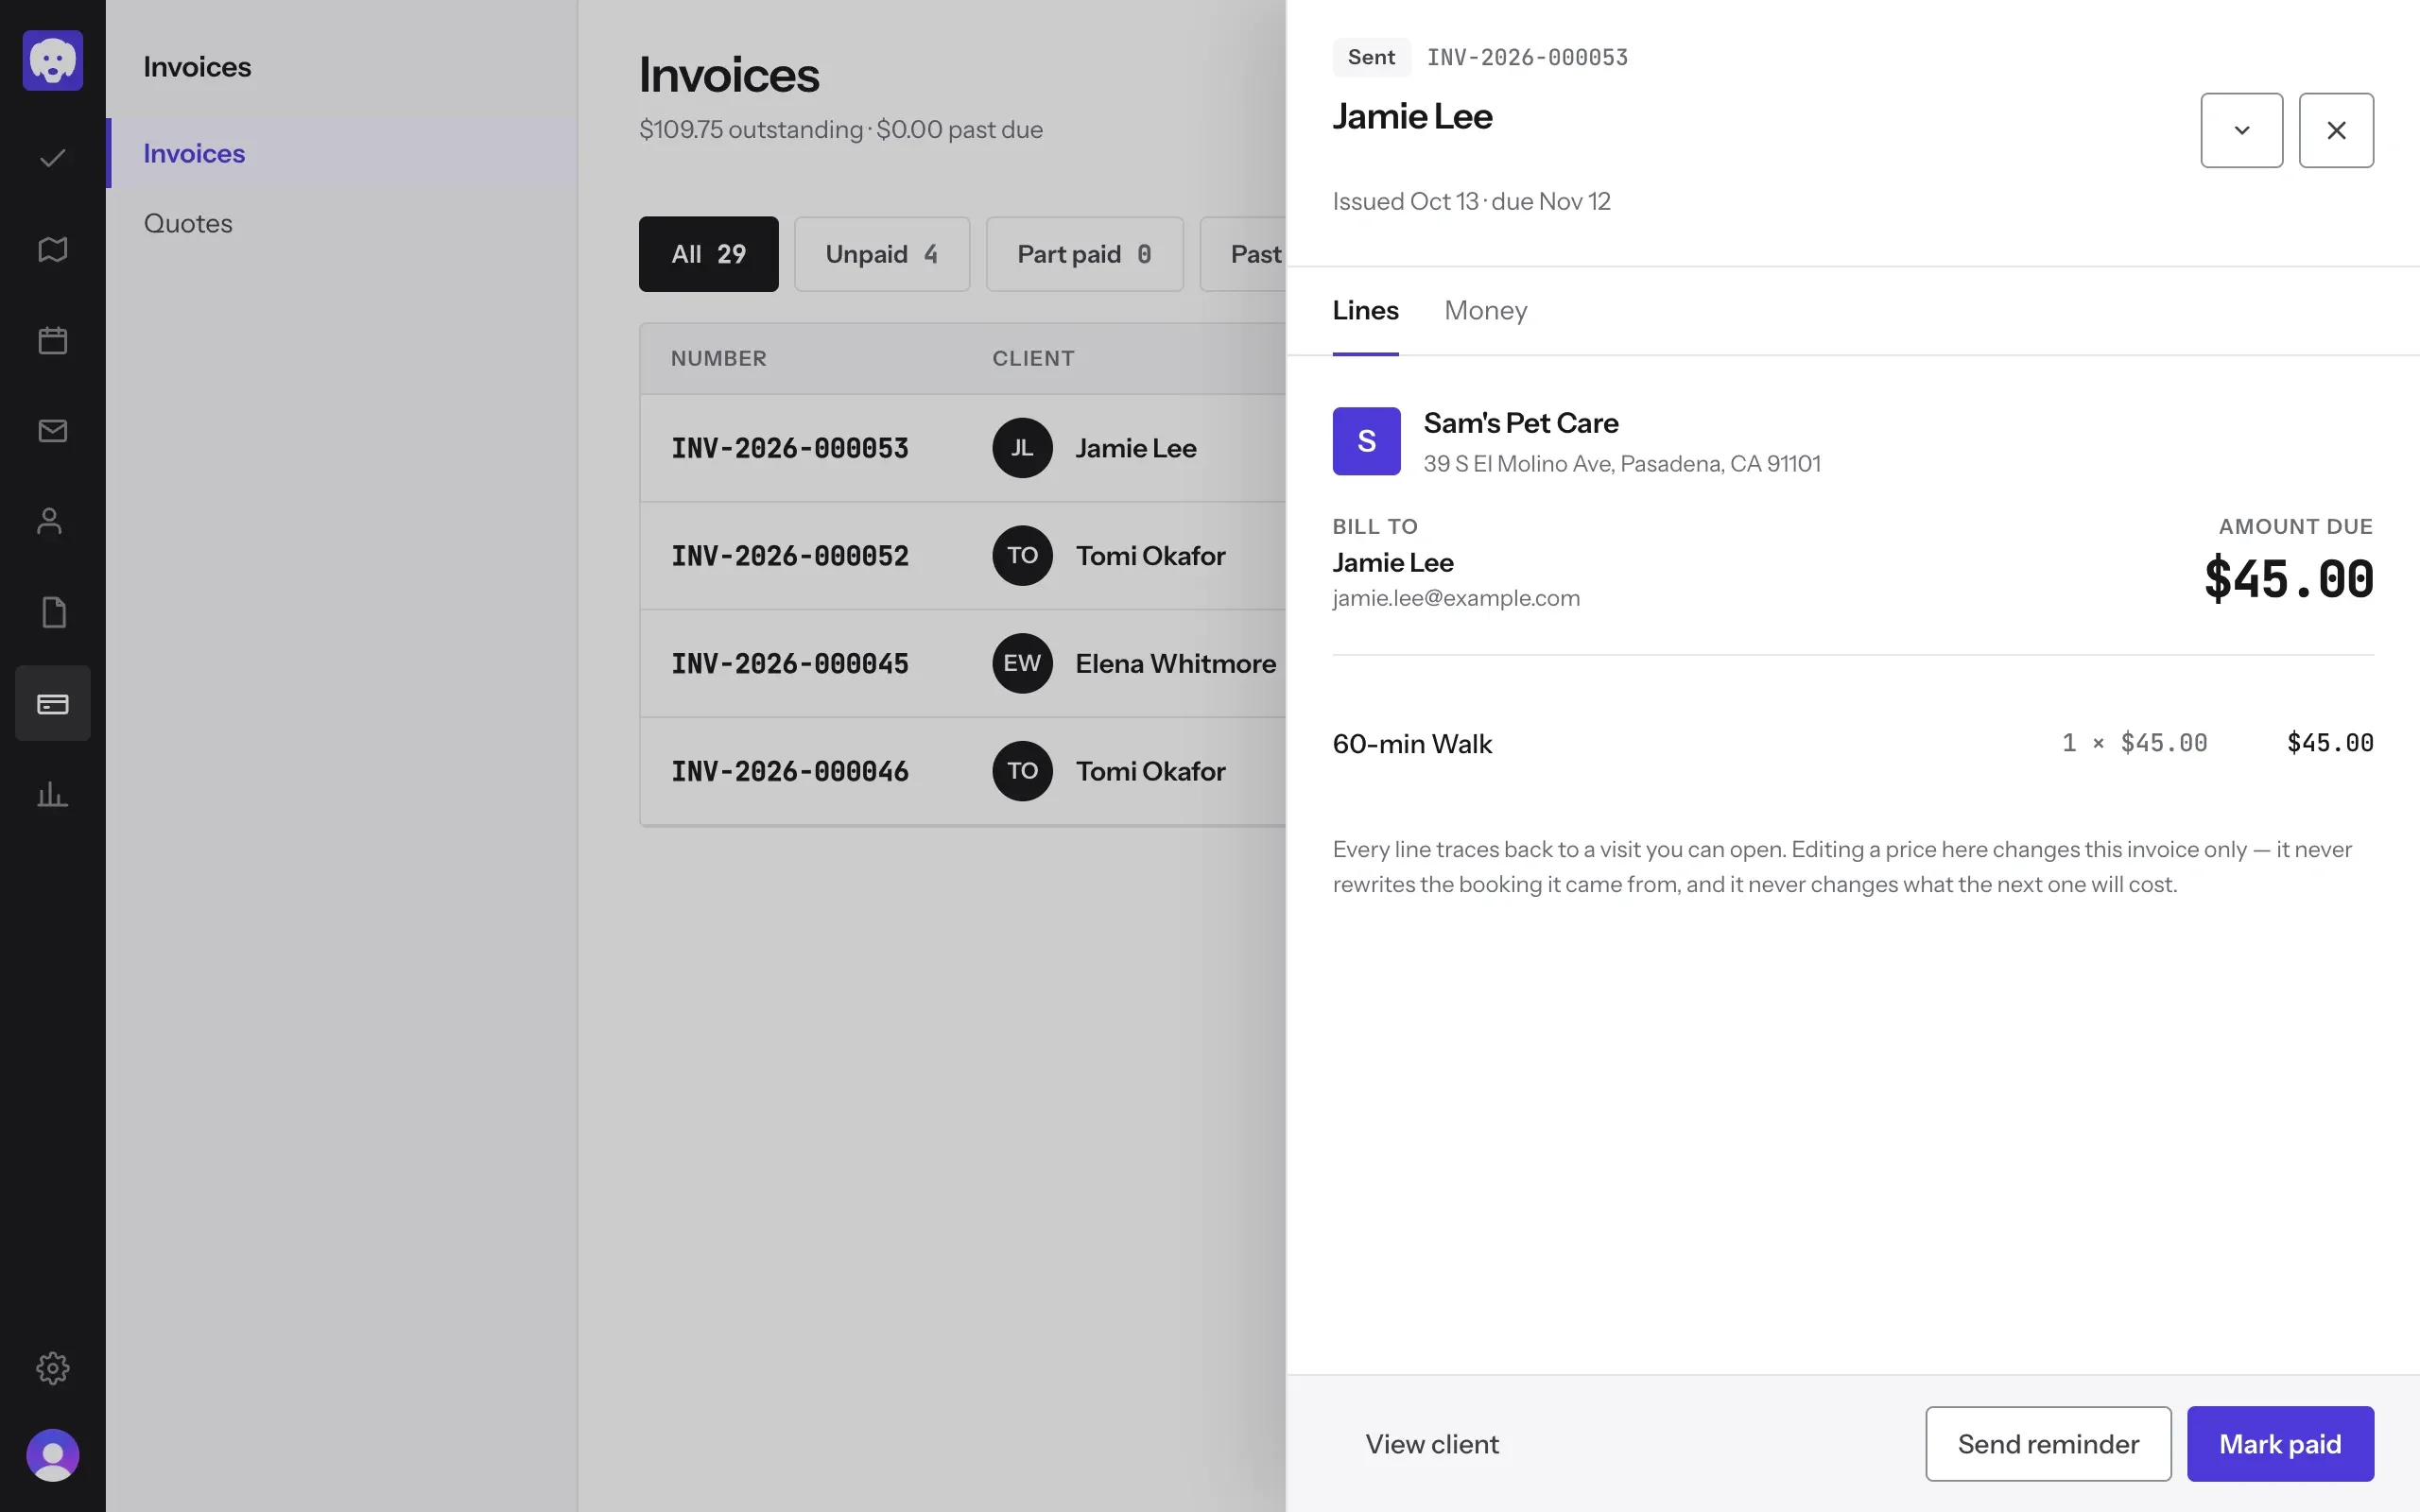Select the partially hidden Past filter
Viewport: 2420px width, 1512px height.
[x=1243, y=254]
